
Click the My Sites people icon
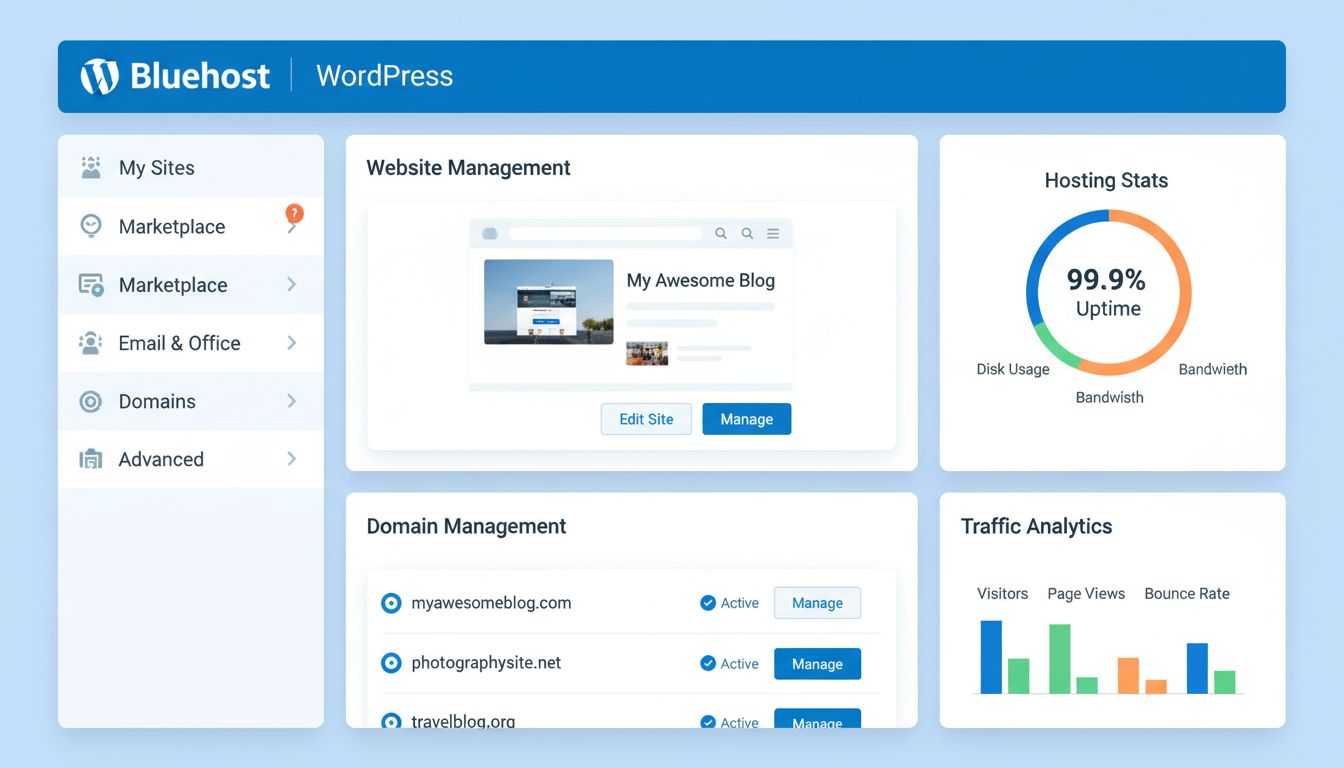(x=91, y=167)
